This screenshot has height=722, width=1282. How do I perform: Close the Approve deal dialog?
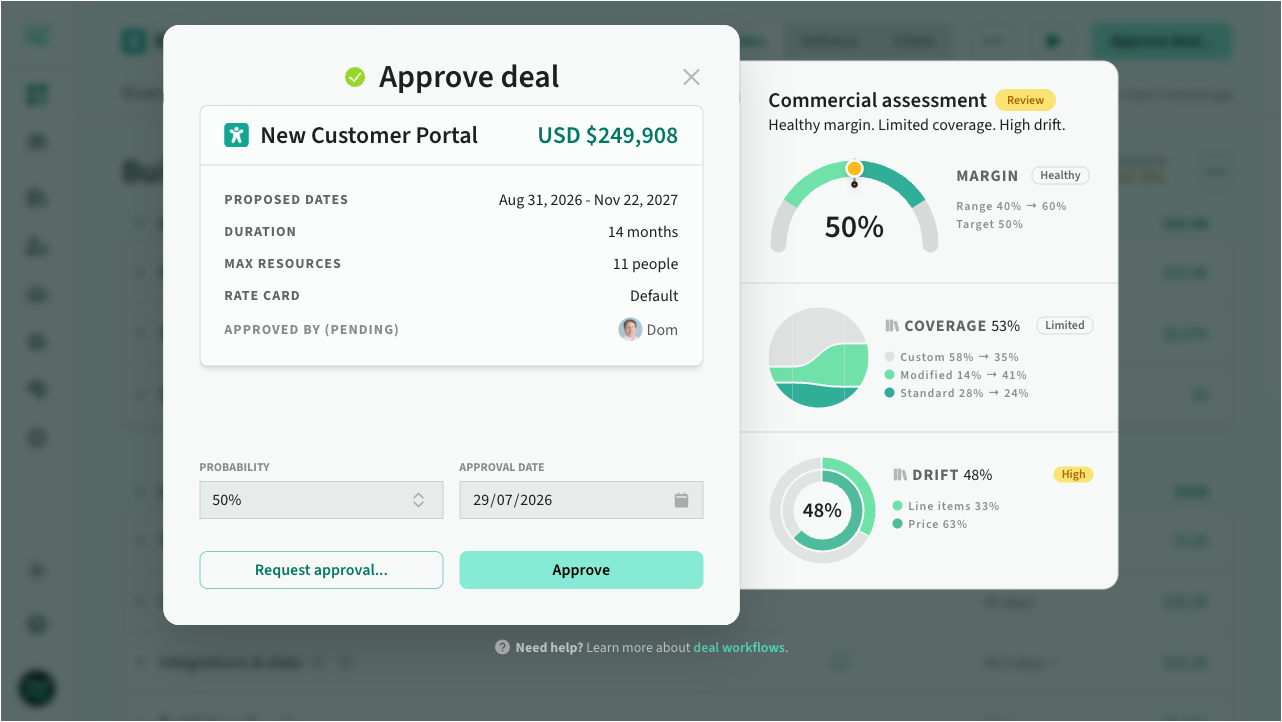tap(691, 77)
